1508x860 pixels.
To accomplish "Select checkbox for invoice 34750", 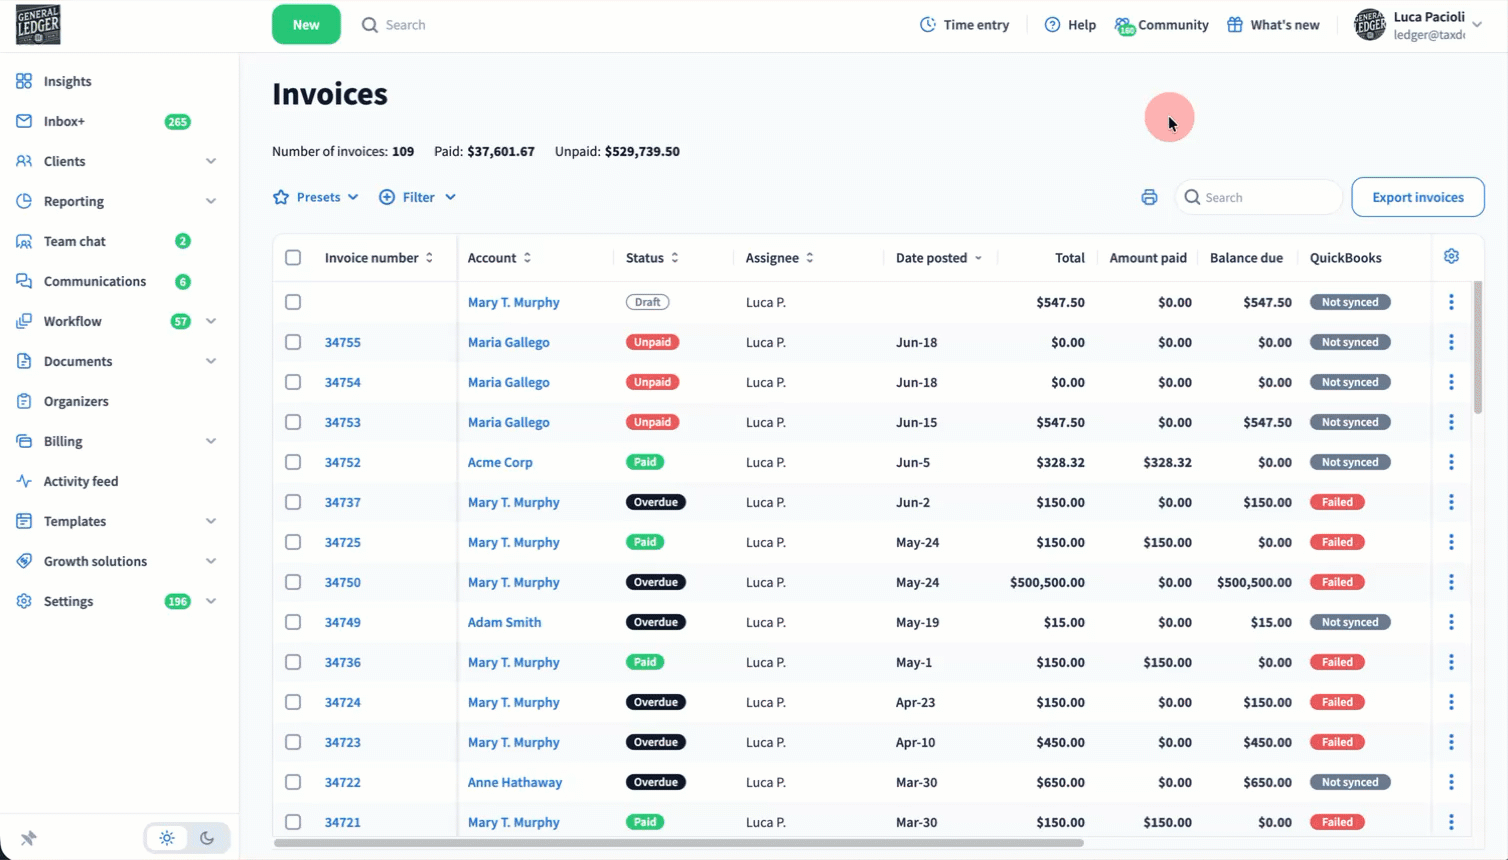I will click(x=293, y=582).
